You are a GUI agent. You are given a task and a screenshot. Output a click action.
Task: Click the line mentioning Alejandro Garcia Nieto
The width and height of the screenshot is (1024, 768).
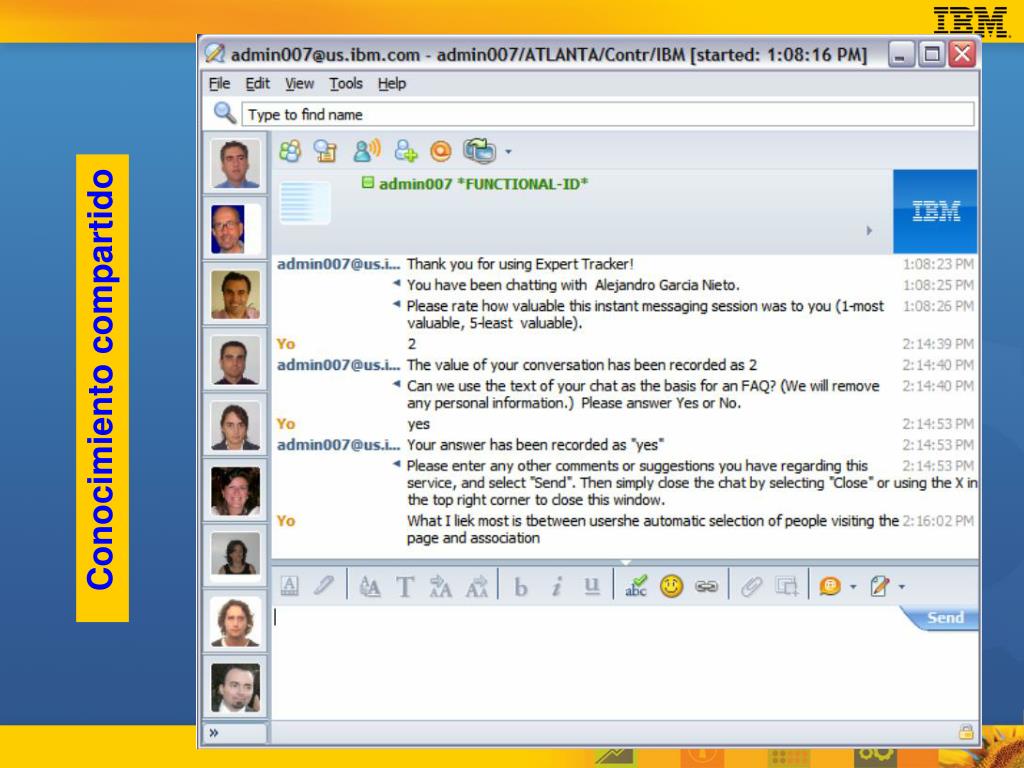pyautogui.click(x=573, y=285)
